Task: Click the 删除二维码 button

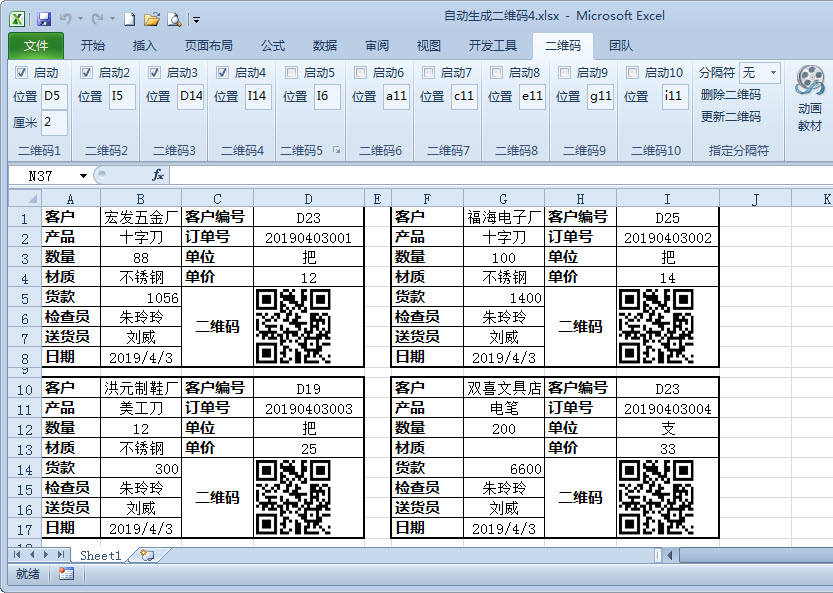Action: 730,95
